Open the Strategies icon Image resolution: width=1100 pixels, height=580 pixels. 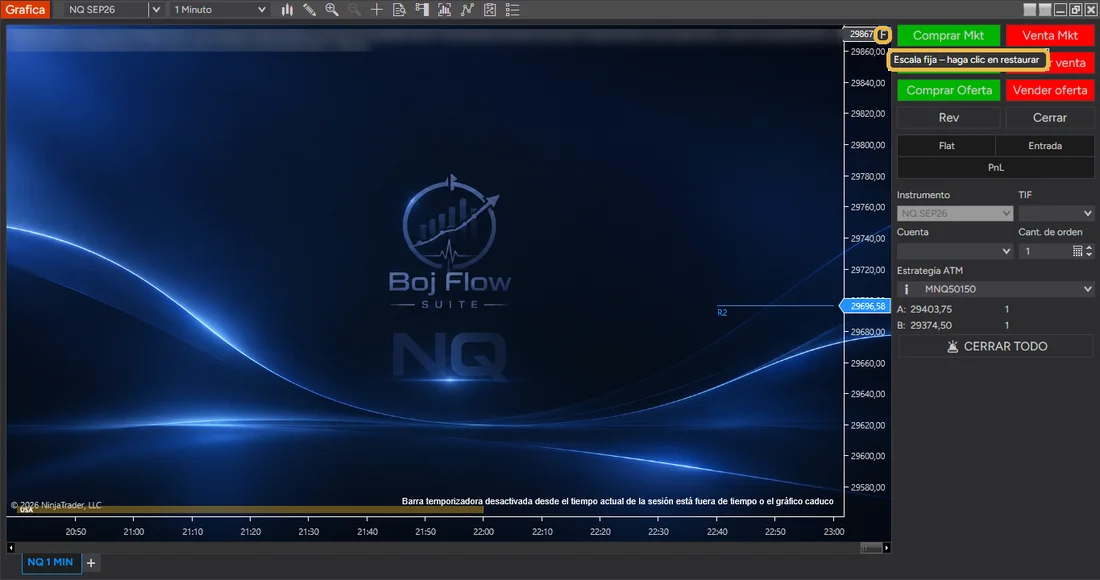click(490, 10)
